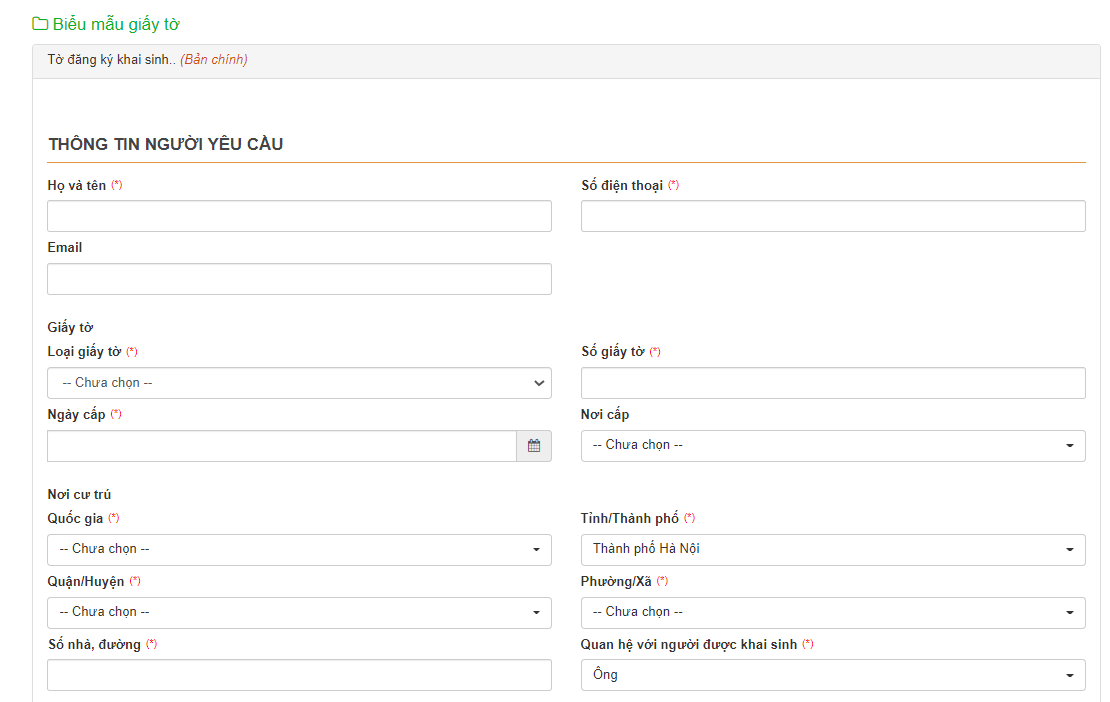Image resolution: width=1110 pixels, height=702 pixels.
Task: Click the Tờ đăng ký khai sinh header
Action: click(111, 60)
